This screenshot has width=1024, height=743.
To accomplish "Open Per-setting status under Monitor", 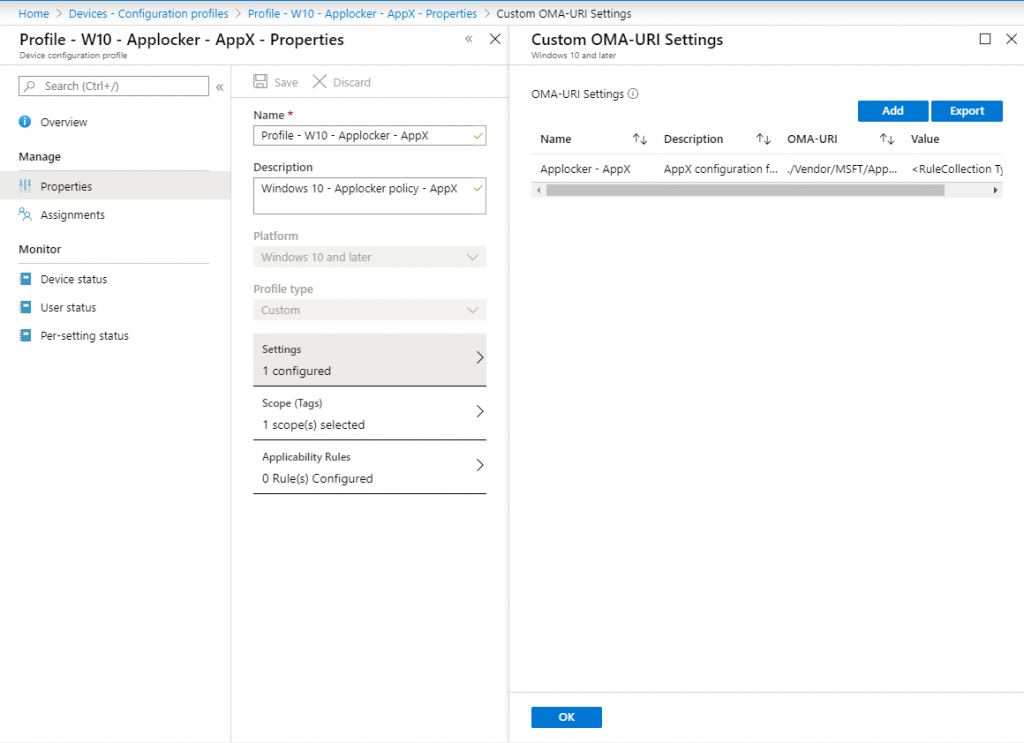I will [x=86, y=335].
